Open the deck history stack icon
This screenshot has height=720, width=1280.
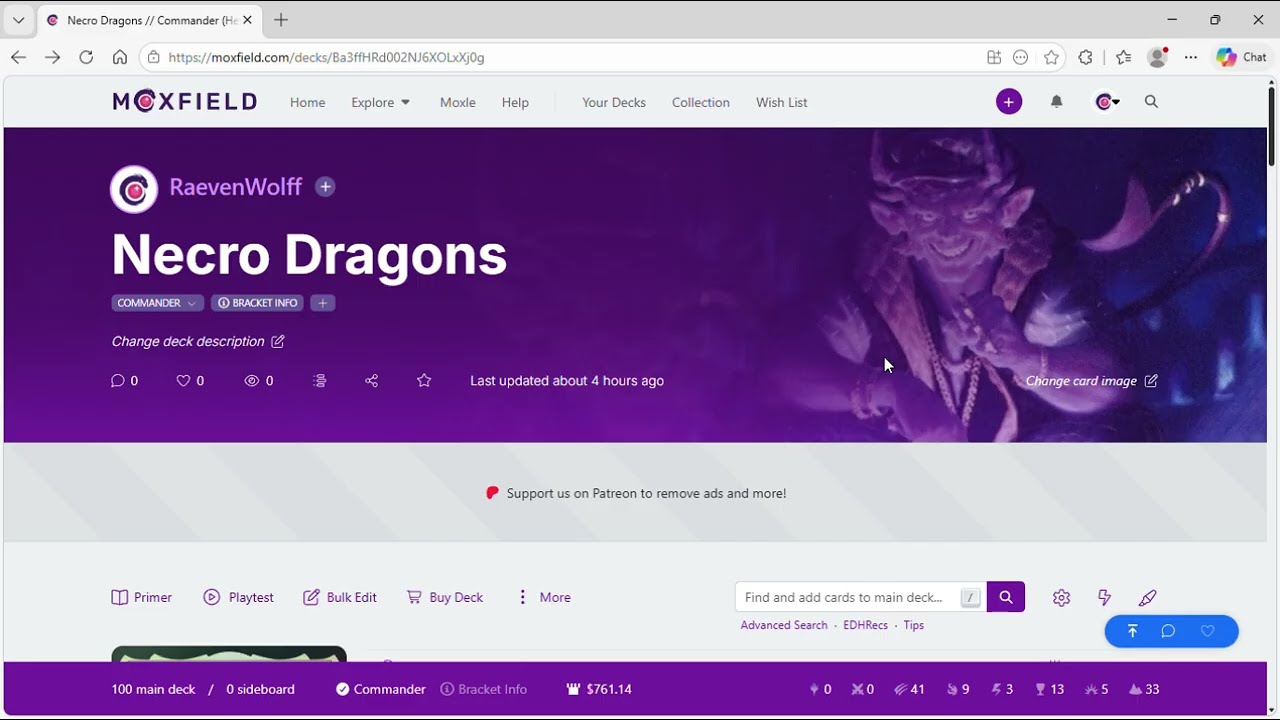(320, 380)
